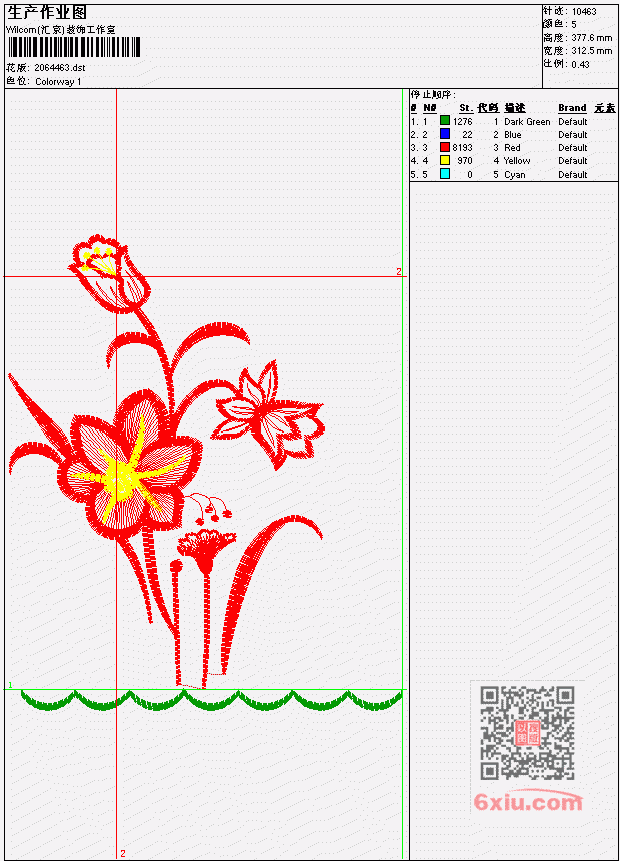Click the '生产作业图' title
This screenshot has height=861, width=620.
pos(47,13)
